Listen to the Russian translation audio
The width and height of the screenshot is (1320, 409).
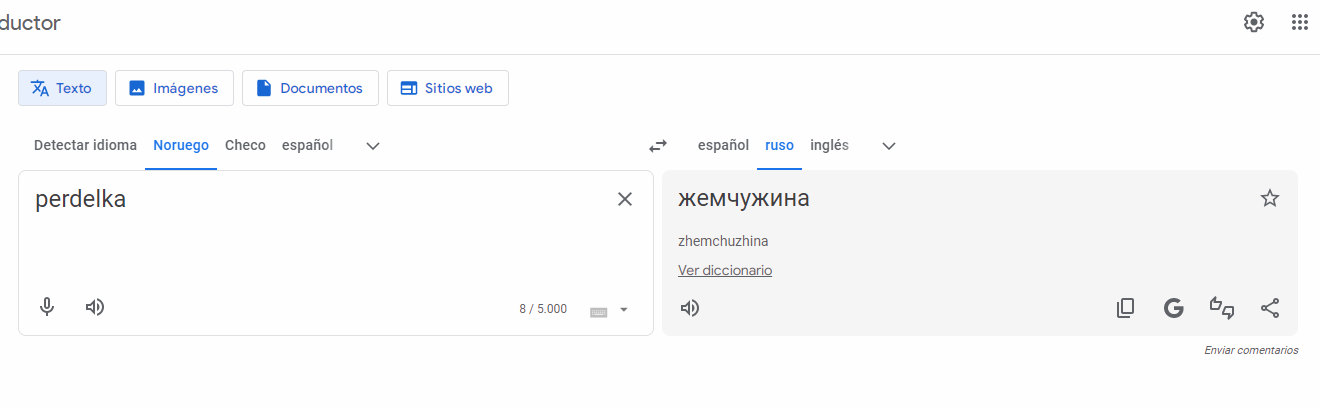click(690, 308)
